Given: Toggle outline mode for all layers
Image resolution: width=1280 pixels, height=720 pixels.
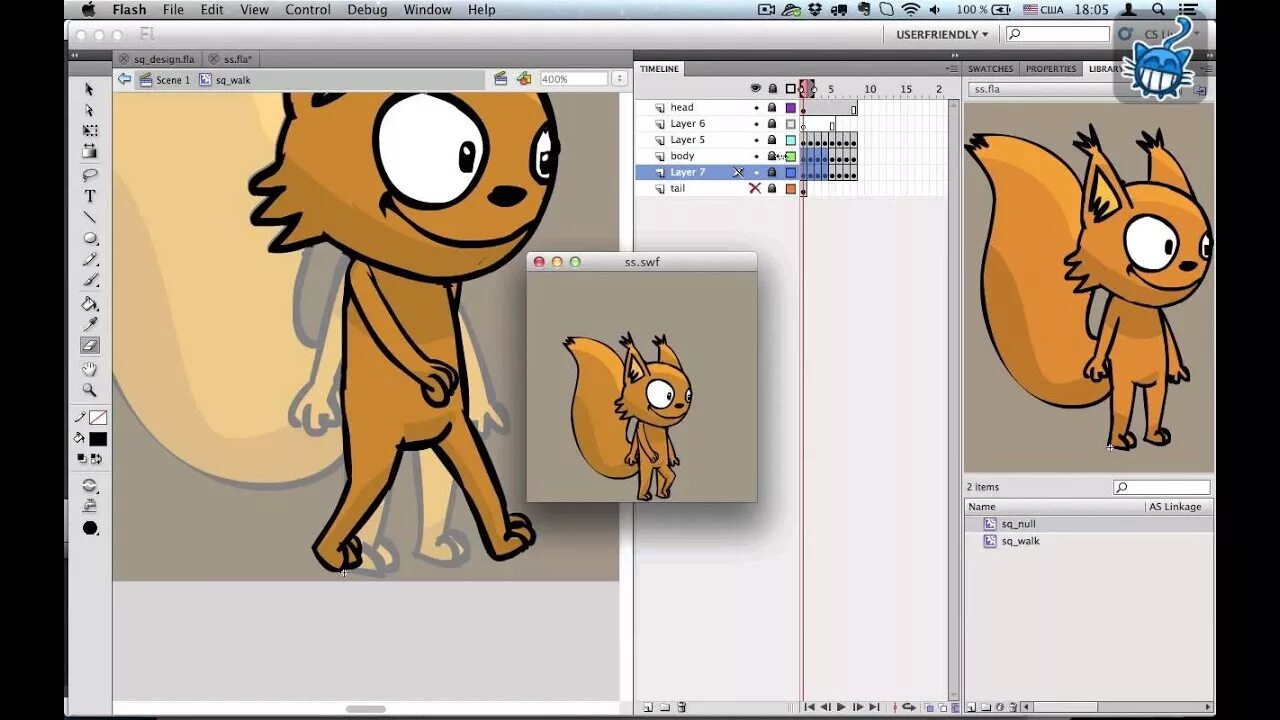Looking at the screenshot, I should click(x=791, y=89).
